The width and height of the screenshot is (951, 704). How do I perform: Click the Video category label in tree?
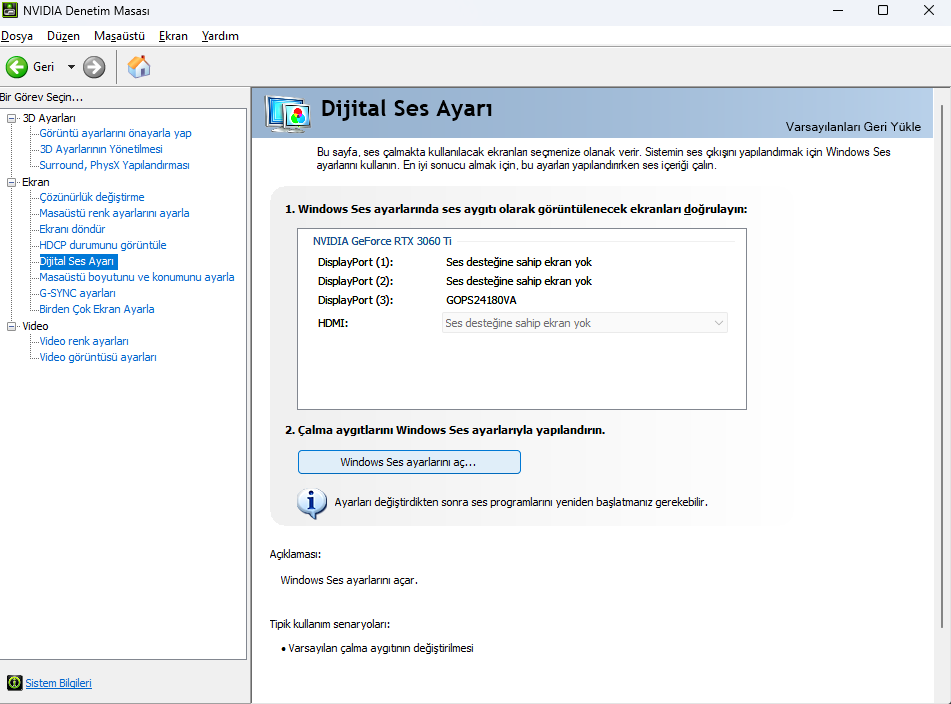(x=35, y=326)
